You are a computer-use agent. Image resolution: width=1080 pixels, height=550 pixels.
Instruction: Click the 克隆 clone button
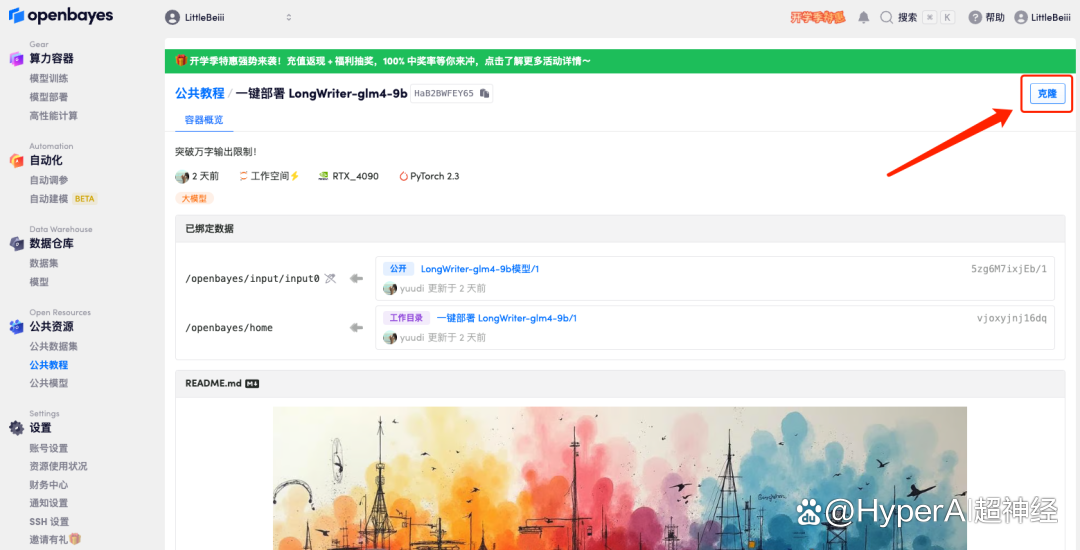coord(1047,94)
